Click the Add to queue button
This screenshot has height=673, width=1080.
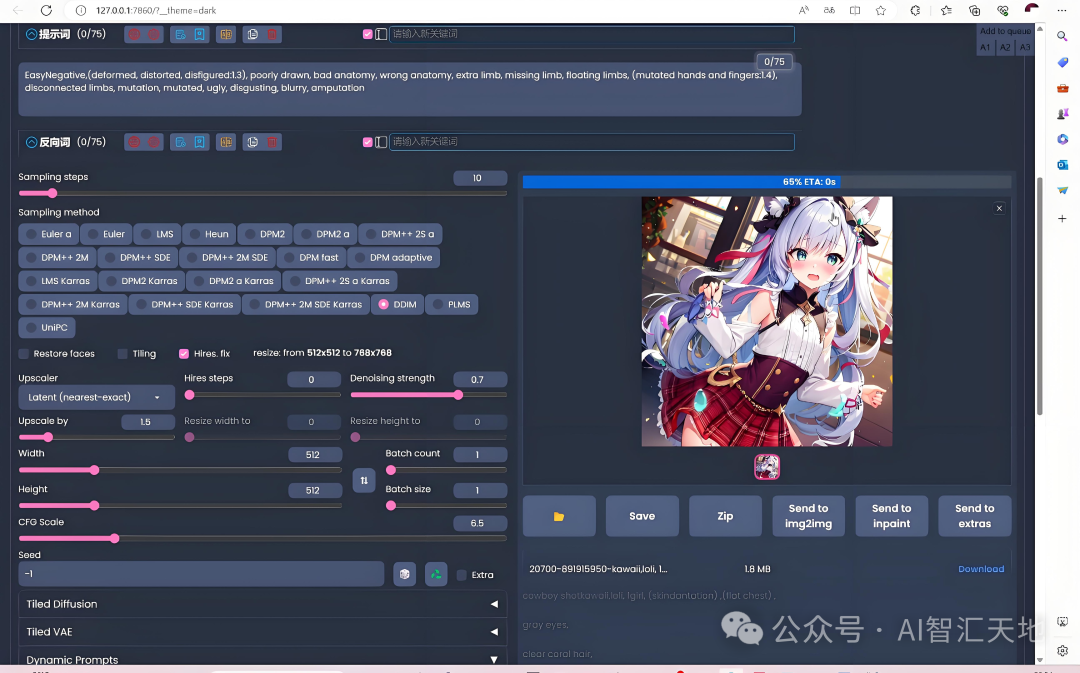[1005, 31]
